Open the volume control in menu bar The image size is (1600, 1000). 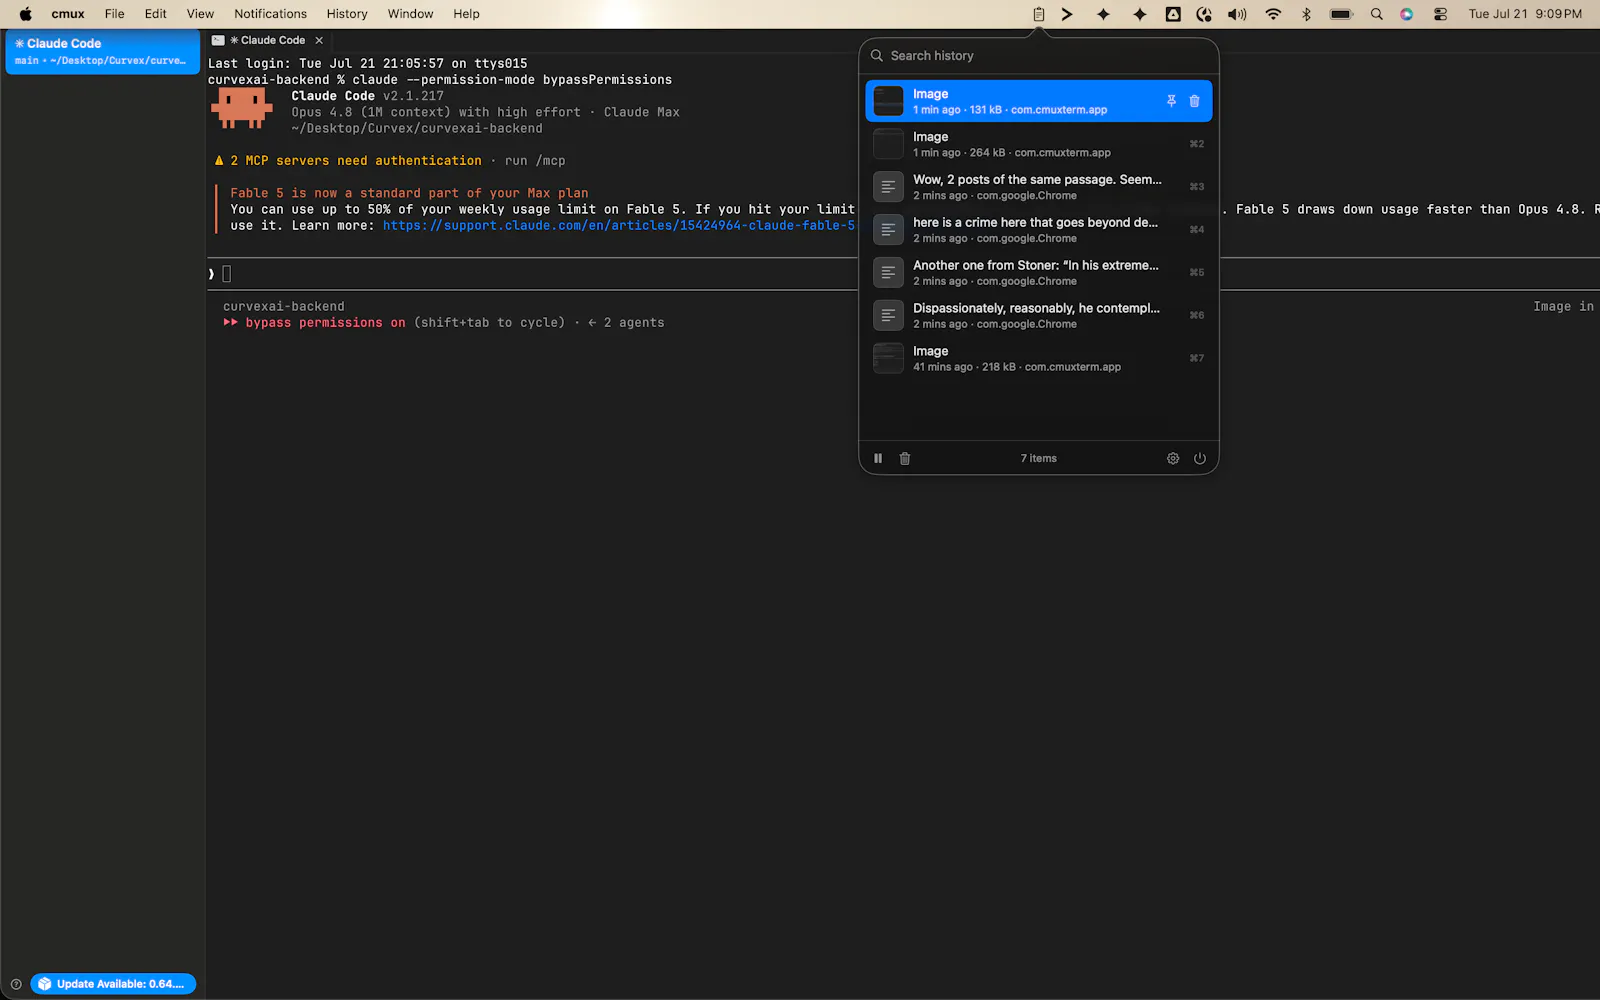pos(1237,14)
